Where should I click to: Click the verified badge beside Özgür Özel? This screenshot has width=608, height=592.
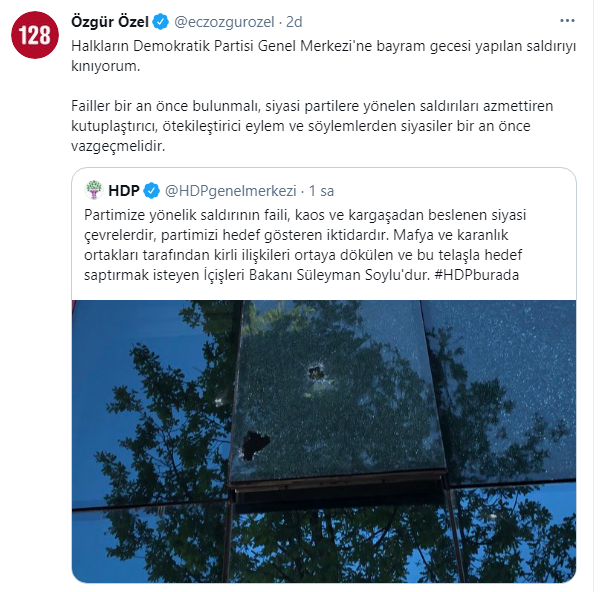161,22
